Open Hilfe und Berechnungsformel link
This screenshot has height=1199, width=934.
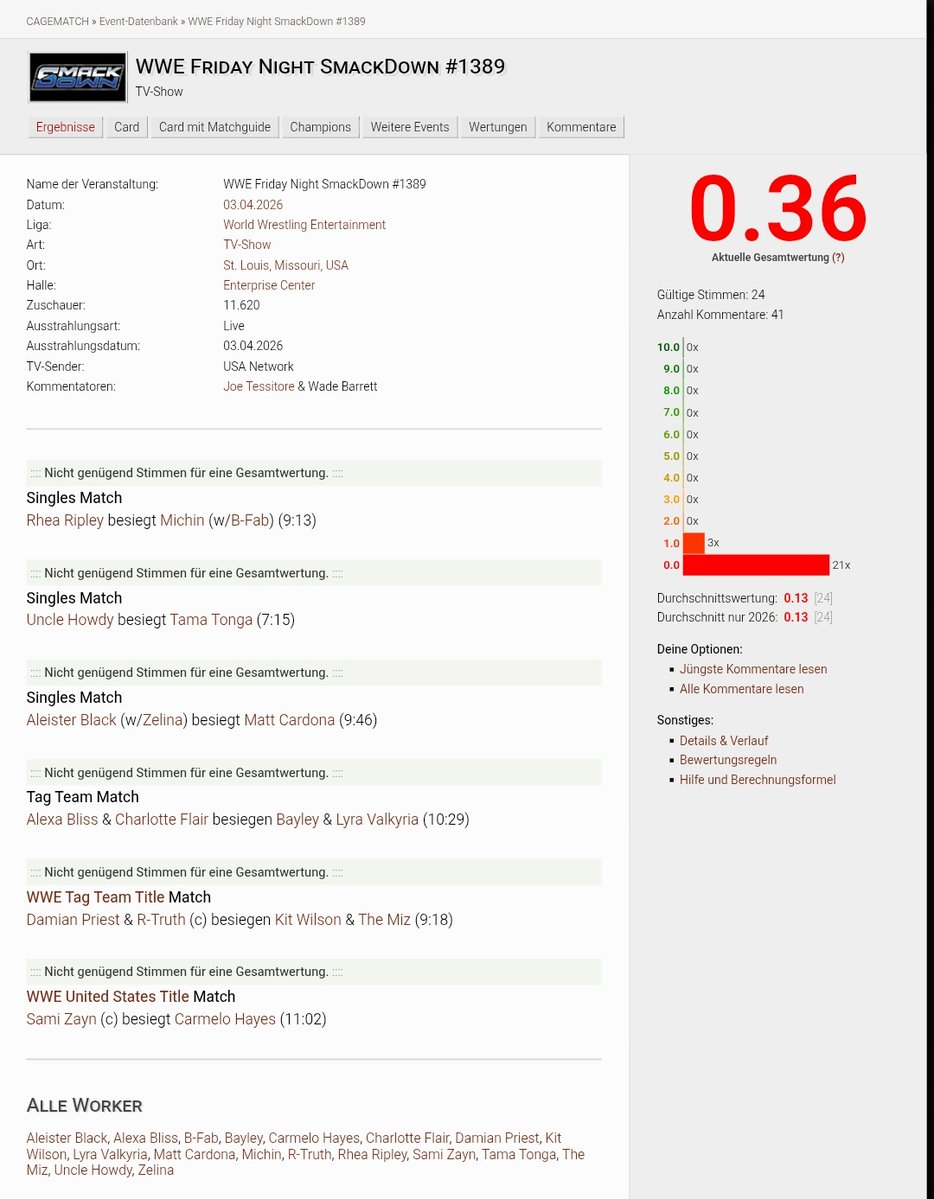tap(757, 780)
